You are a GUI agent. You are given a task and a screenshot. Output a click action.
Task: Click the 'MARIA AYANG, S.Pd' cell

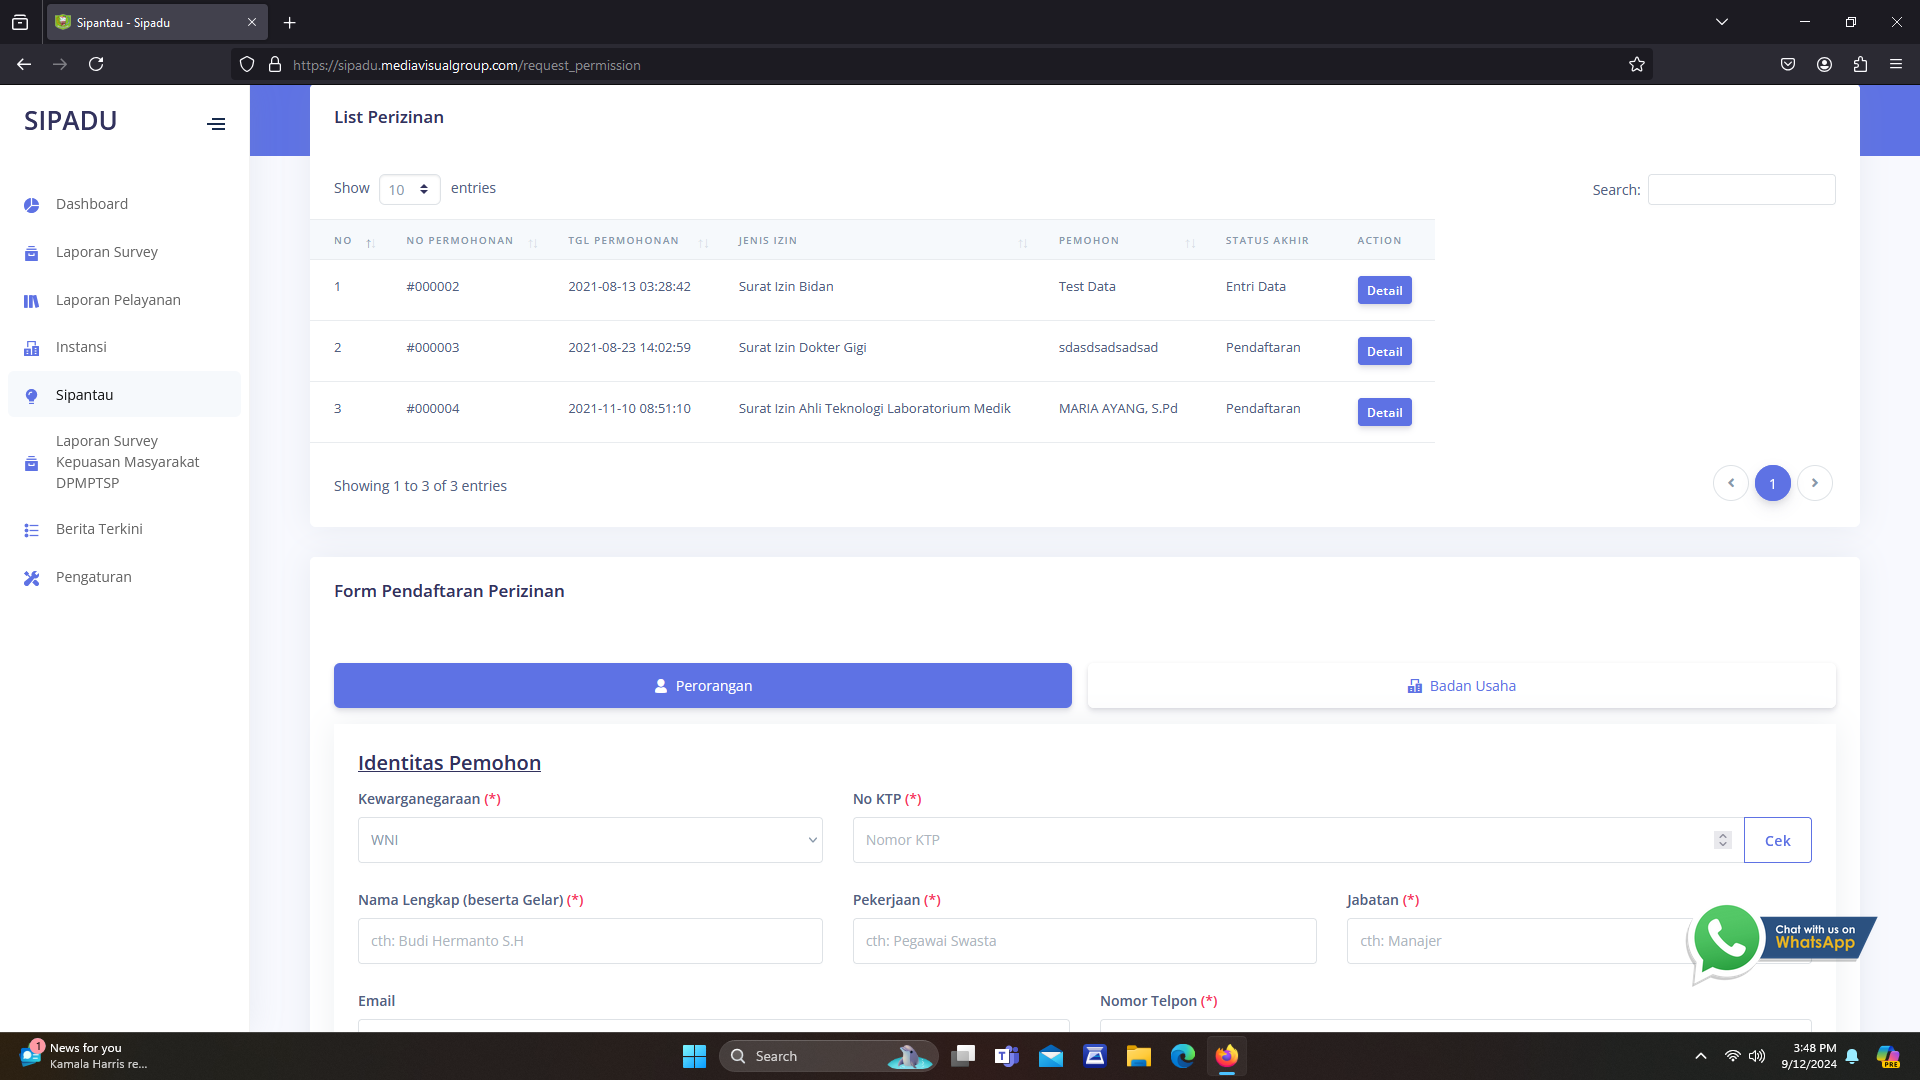[1118, 408]
